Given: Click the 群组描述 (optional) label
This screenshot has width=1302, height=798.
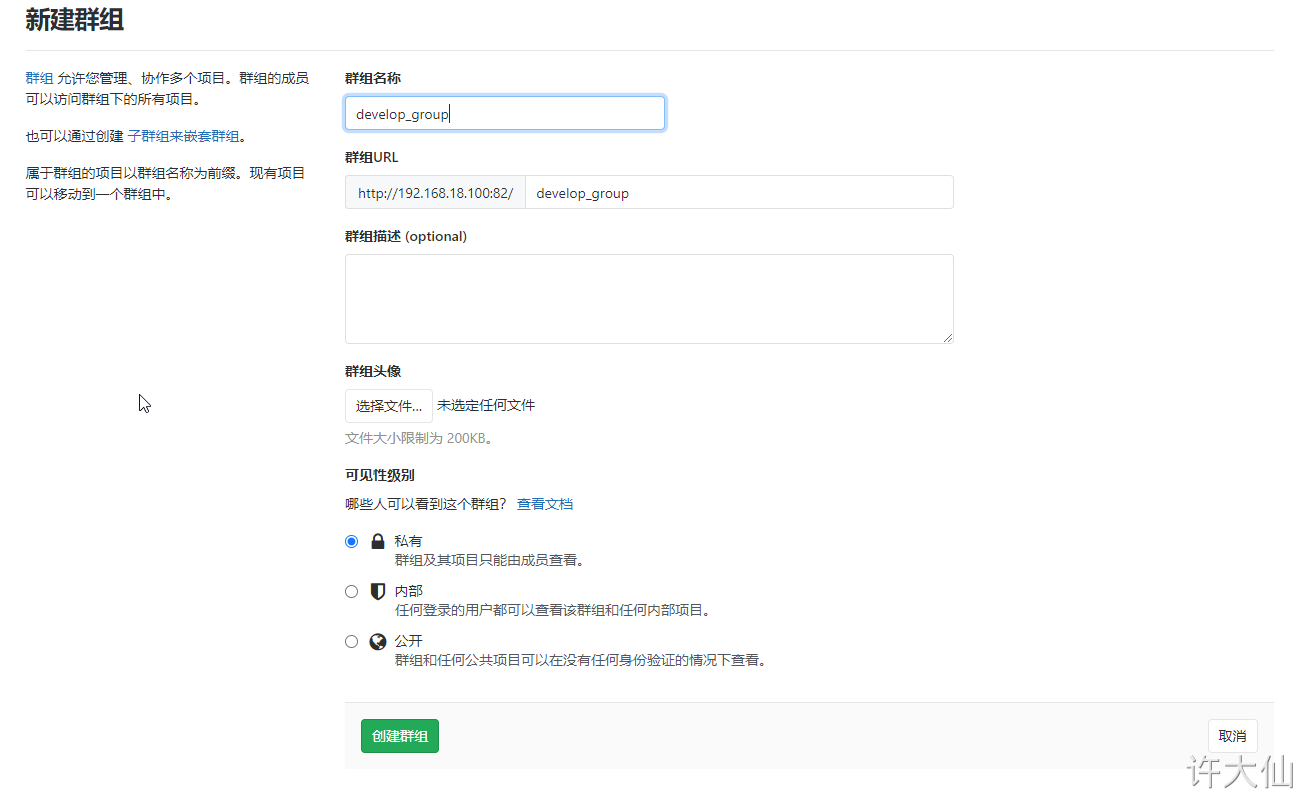Looking at the screenshot, I should coord(406,237).
